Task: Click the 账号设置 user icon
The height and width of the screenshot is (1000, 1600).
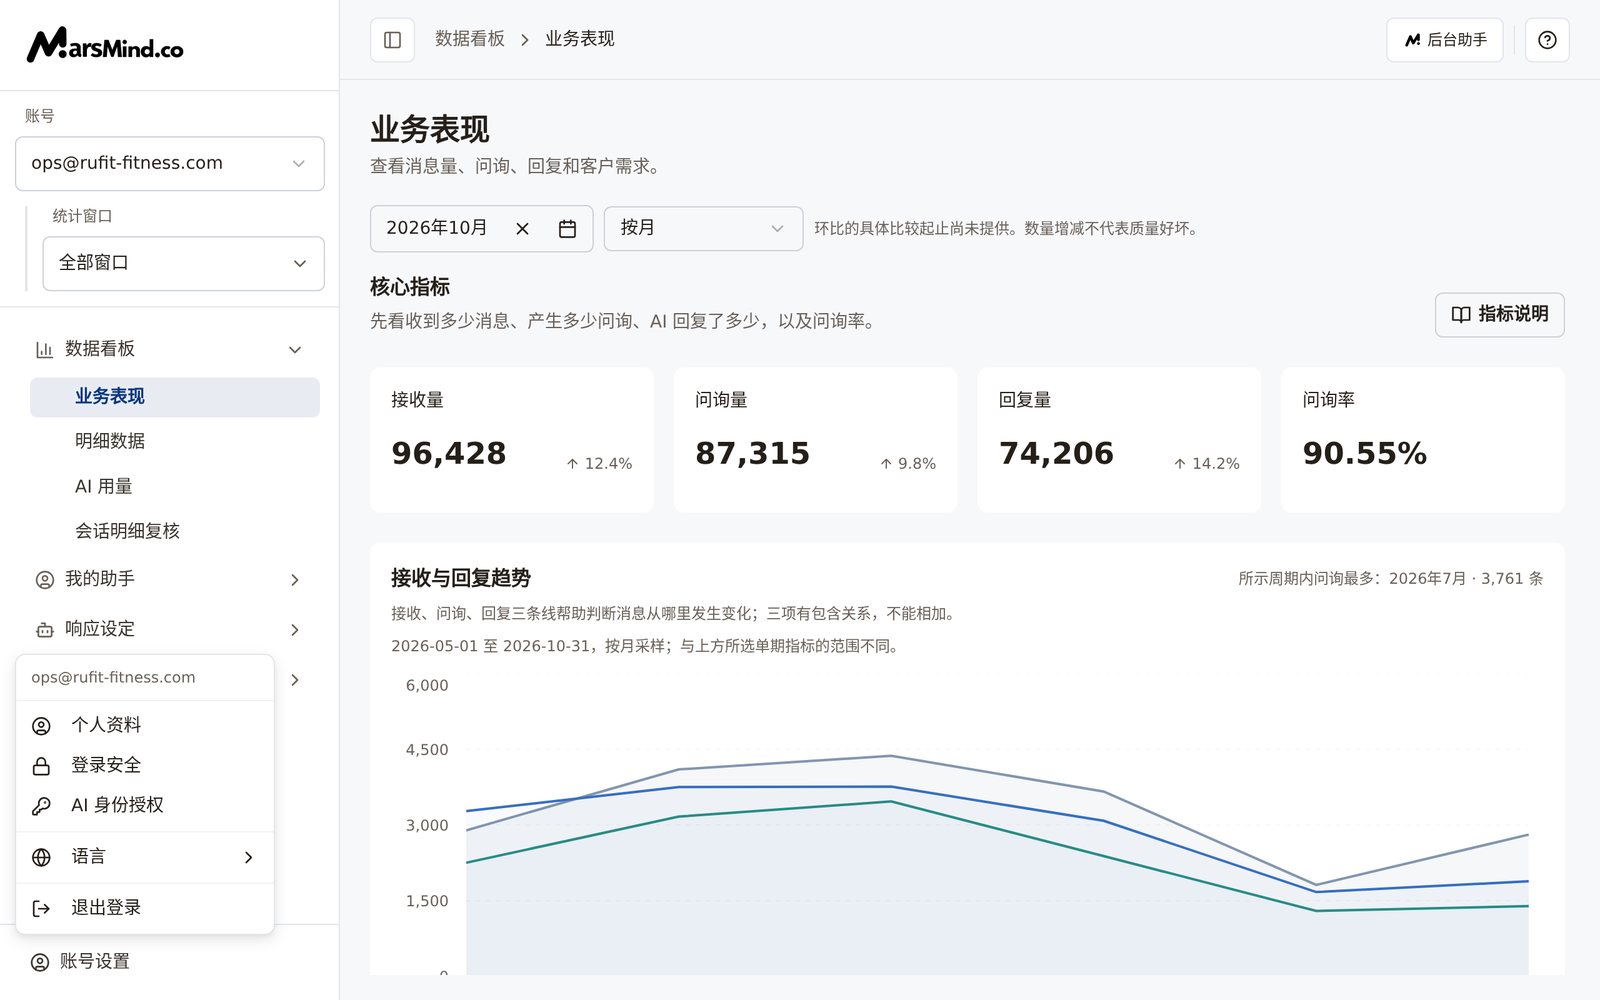Action: tap(40, 962)
